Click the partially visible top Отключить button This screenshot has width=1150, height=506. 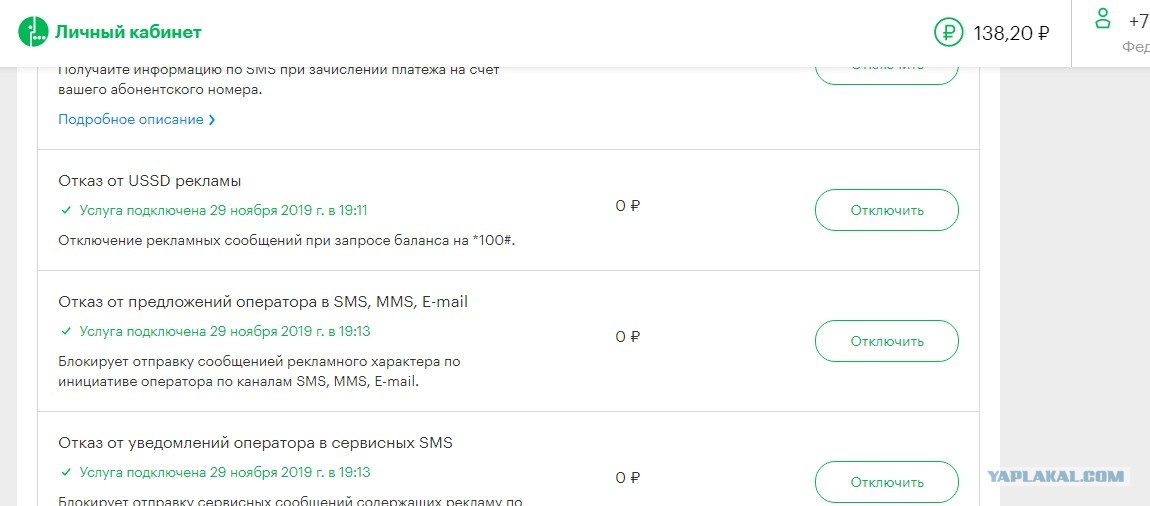(887, 76)
